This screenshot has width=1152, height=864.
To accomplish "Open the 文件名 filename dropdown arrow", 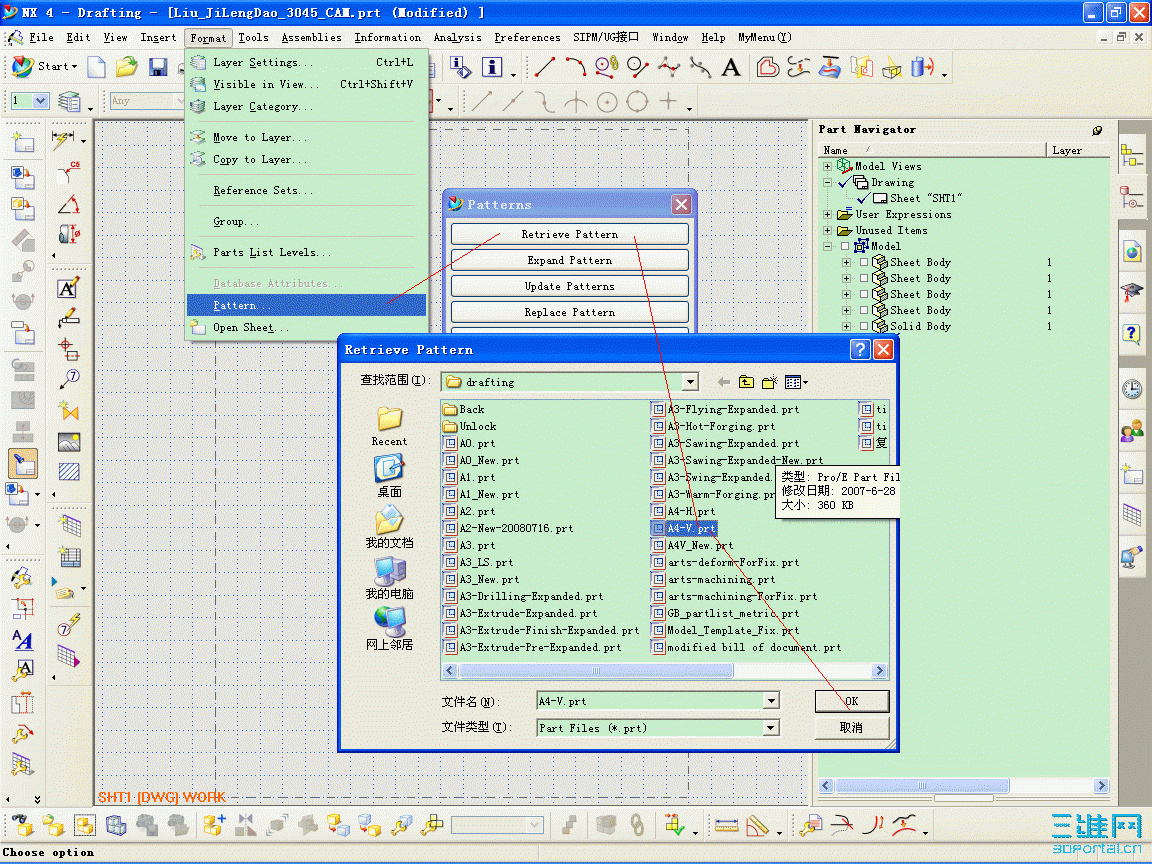I will click(x=771, y=702).
